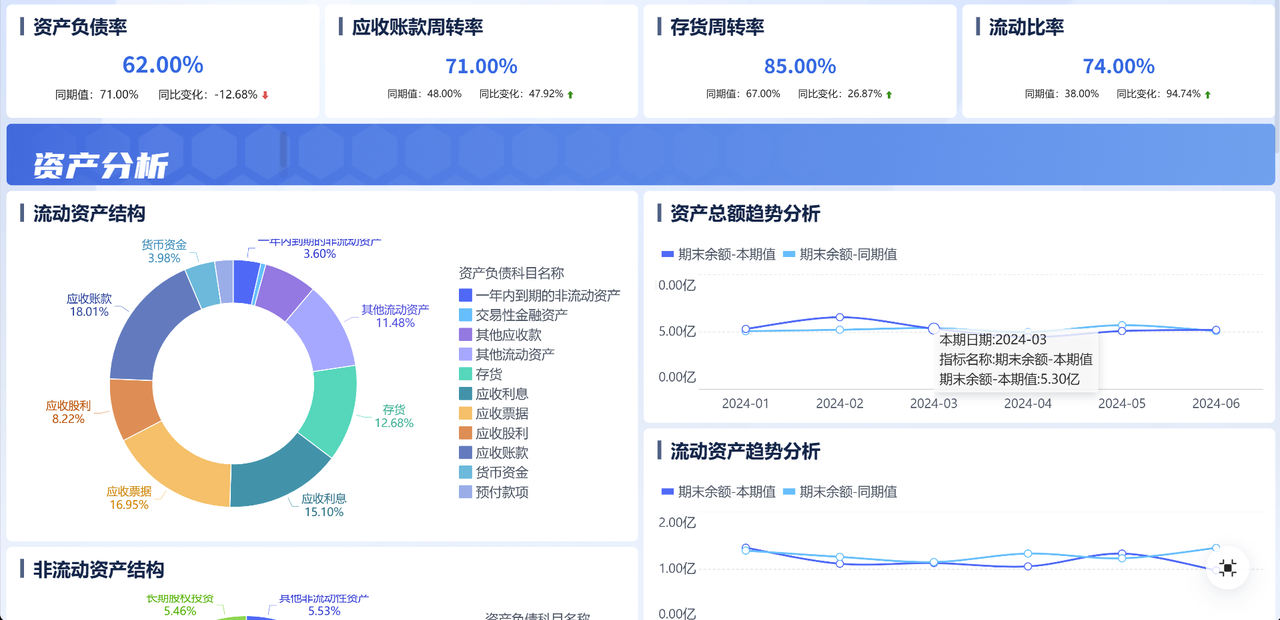This screenshot has width=1280, height=620.
Task: Click the 2024-03 highlighted point in 资产总额趋势分析
Action: tap(934, 328)
